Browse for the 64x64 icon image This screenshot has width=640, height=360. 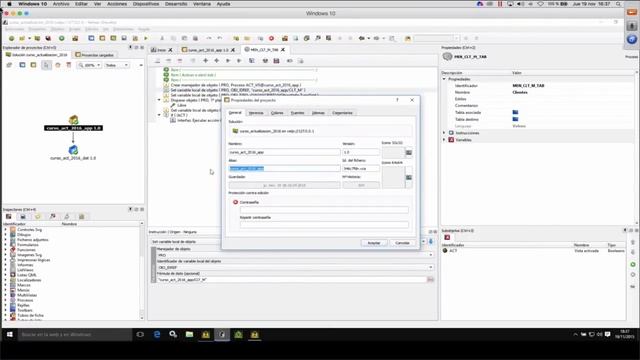pyautogui.click(x=409, y=178)
